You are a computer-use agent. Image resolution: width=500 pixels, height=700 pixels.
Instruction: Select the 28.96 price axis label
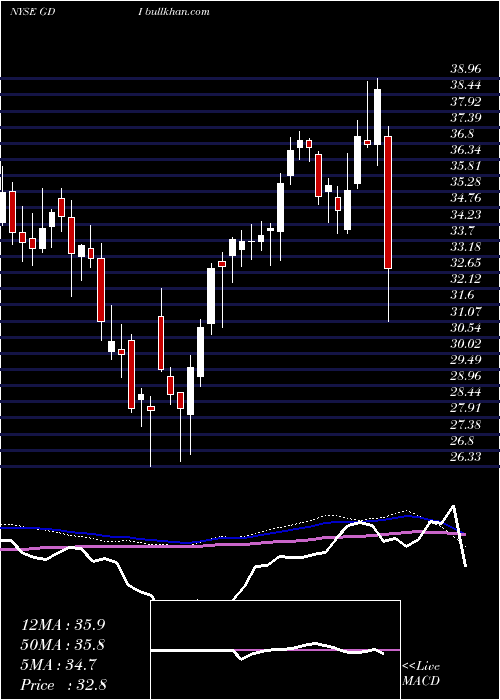coord(466,376)
